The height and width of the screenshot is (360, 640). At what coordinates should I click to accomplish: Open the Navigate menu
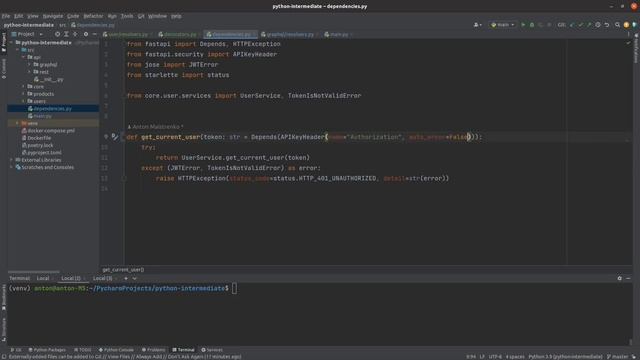pyautogui.click(x=53, y=16)
